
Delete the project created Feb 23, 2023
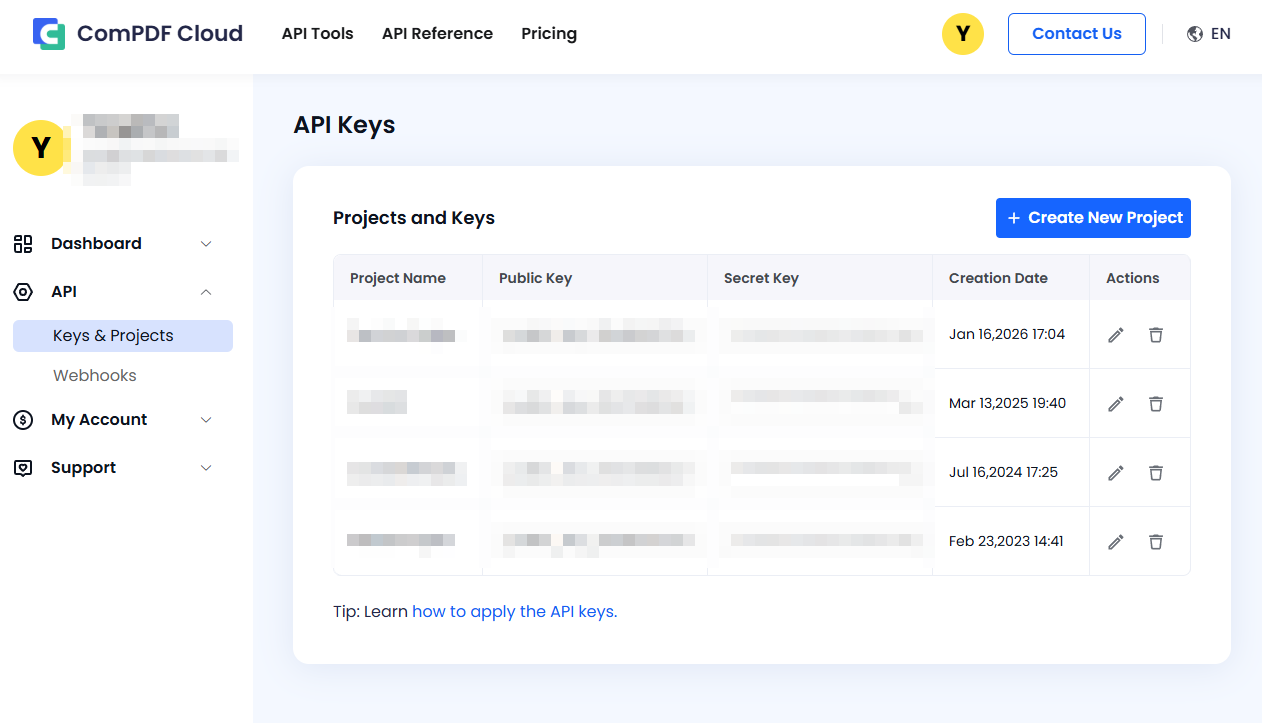1156,541
